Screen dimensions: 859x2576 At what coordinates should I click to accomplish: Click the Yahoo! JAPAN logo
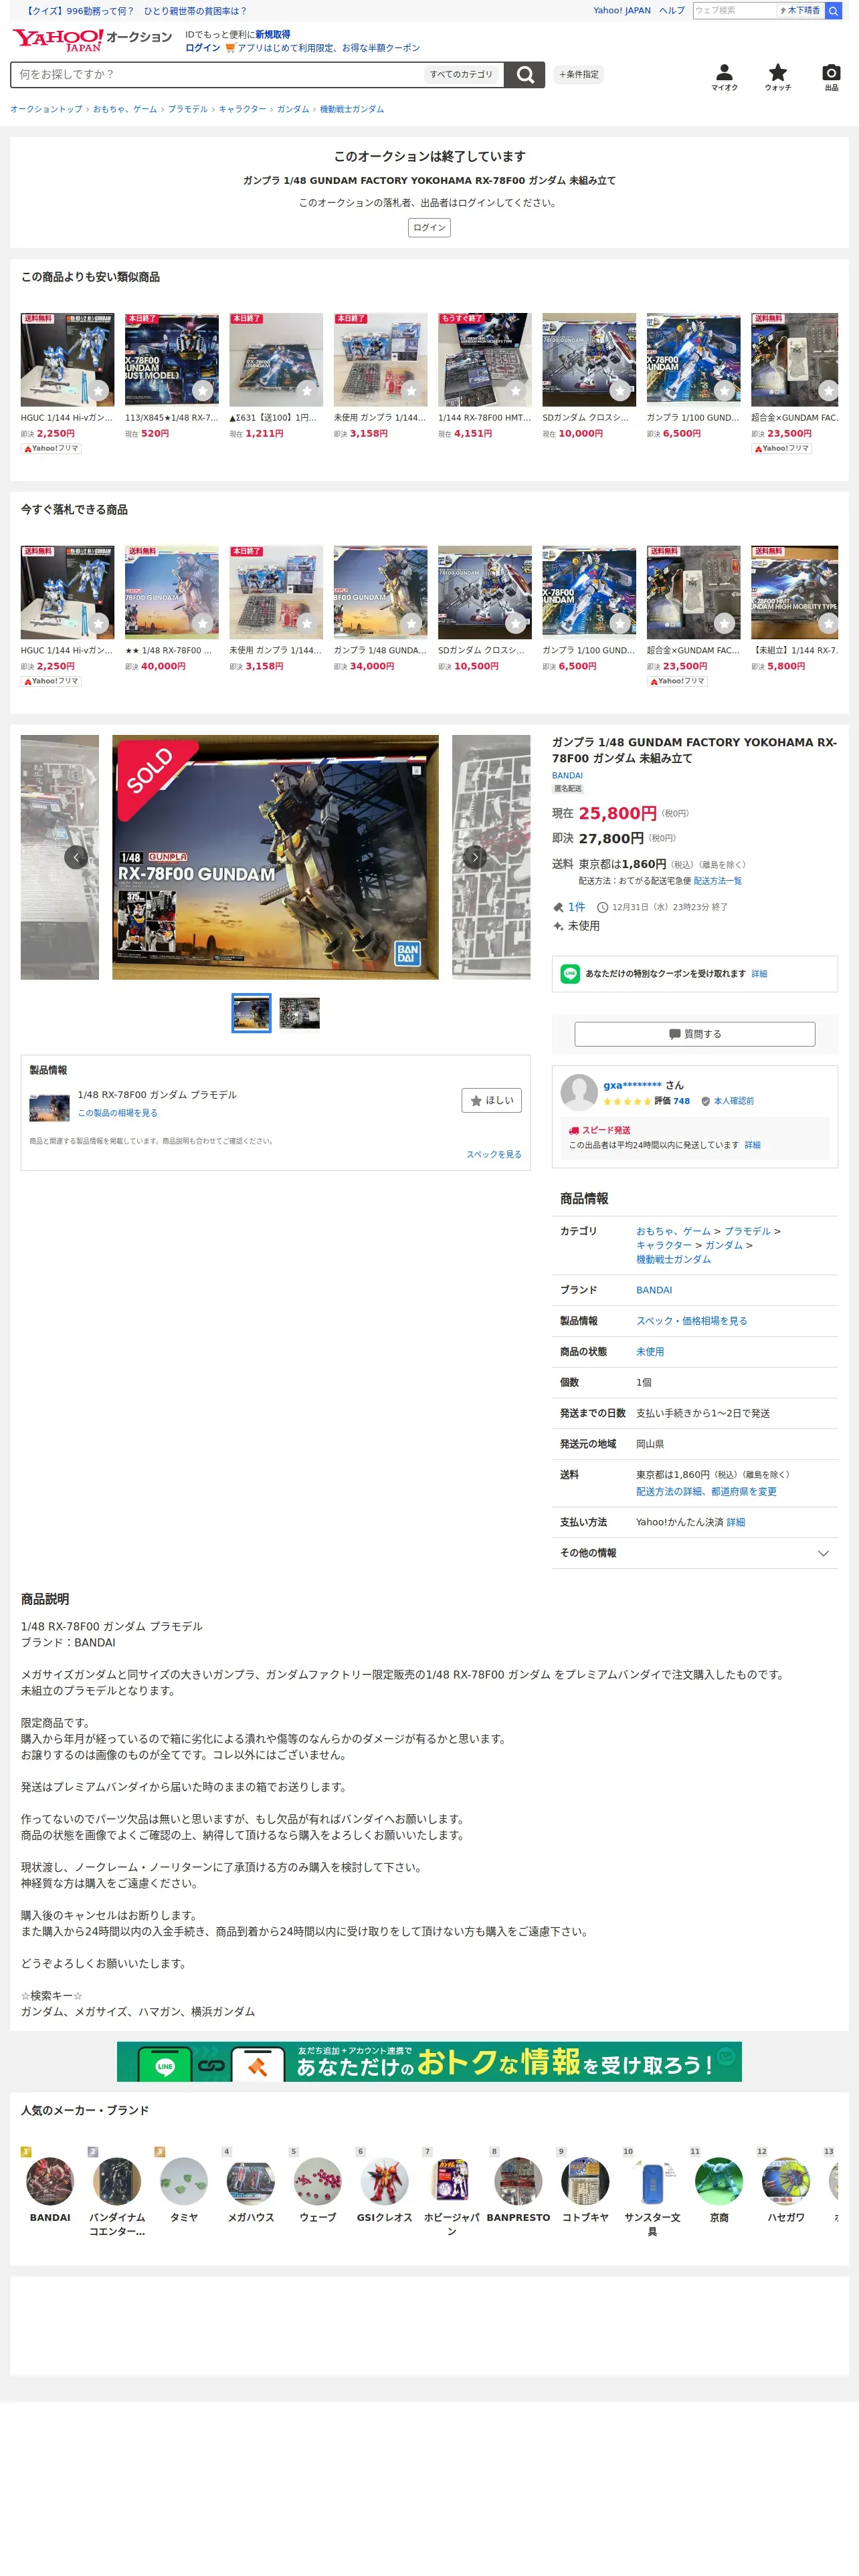coord(57,40)
